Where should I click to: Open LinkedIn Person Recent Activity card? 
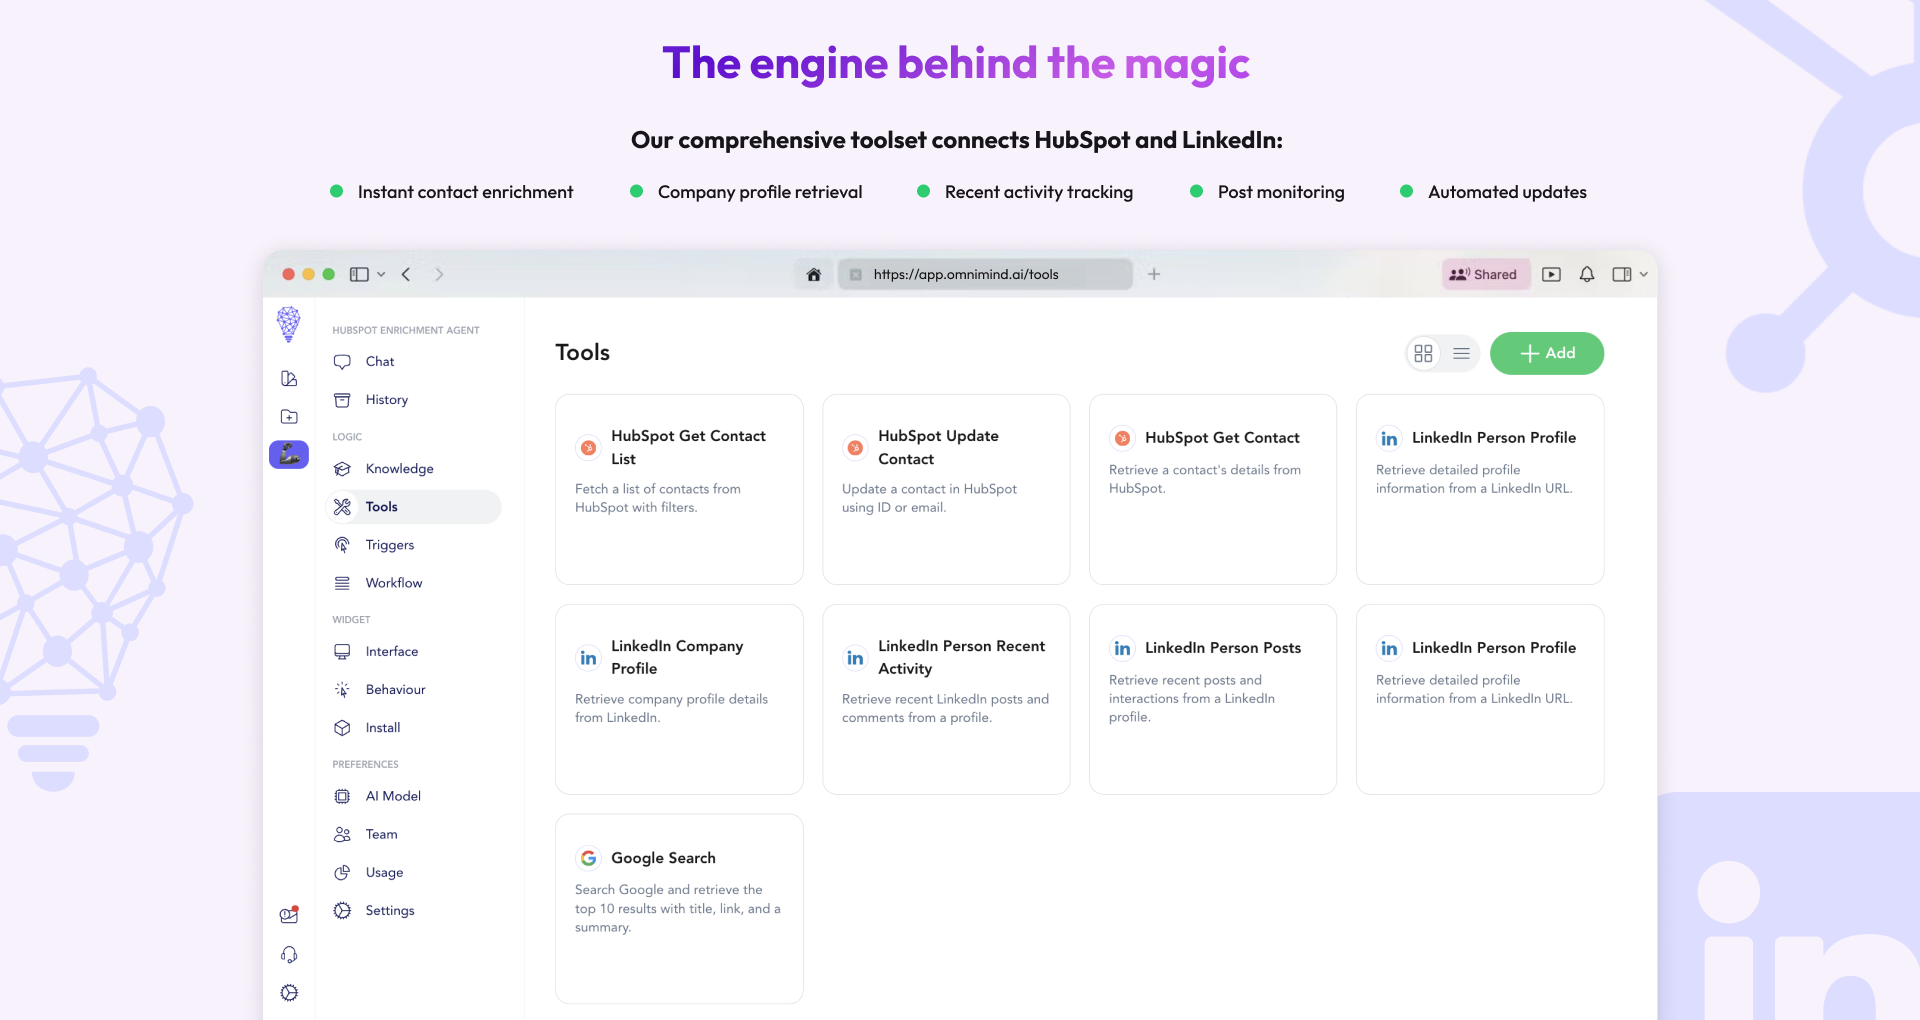(x=946, y=700)
